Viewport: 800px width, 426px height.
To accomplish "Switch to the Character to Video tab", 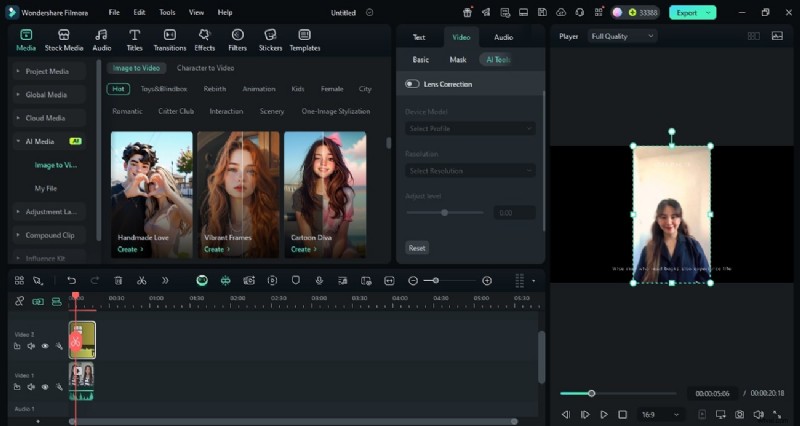I will pyautogui.click(x=205, y=68).
